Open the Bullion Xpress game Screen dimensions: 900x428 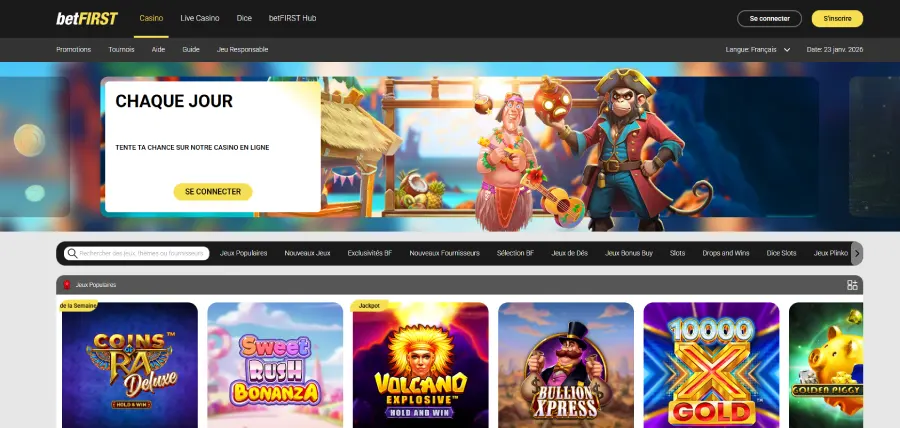(566, 365)
